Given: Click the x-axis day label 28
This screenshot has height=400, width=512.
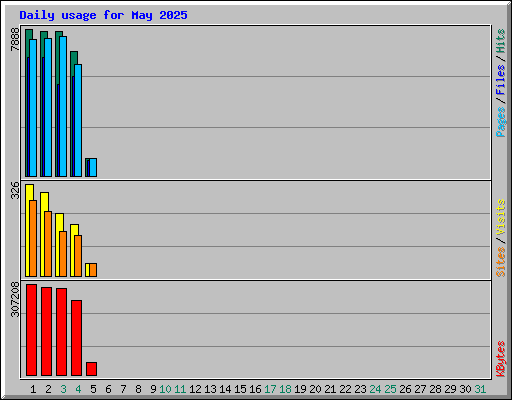Looking at the screenshot, I should click(x=435, y=389).
